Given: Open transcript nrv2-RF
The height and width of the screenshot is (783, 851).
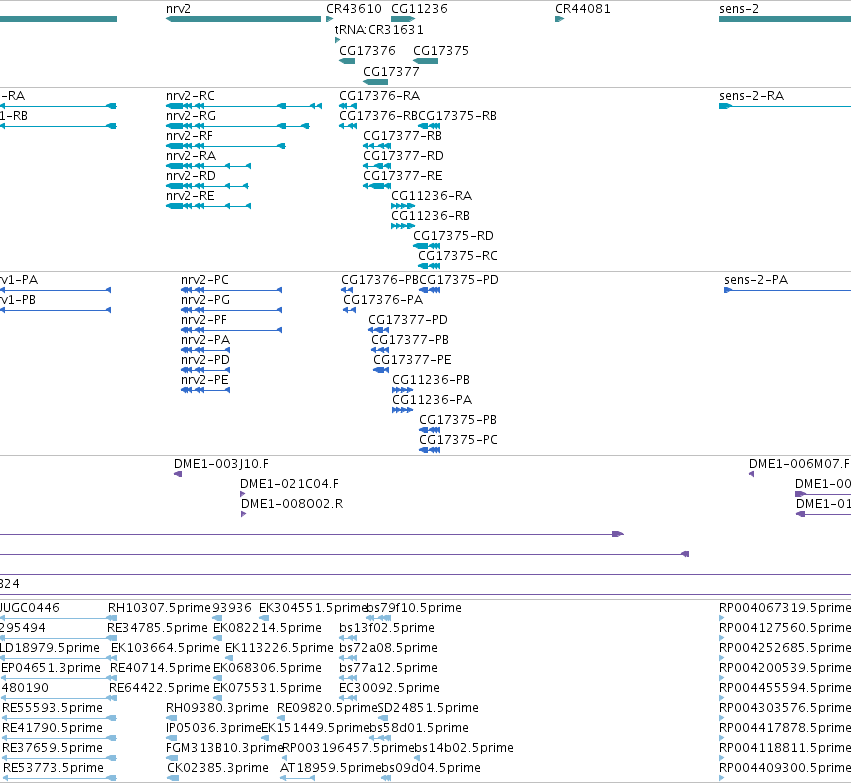Looking at the screenshot, I should tap(226, 146).
